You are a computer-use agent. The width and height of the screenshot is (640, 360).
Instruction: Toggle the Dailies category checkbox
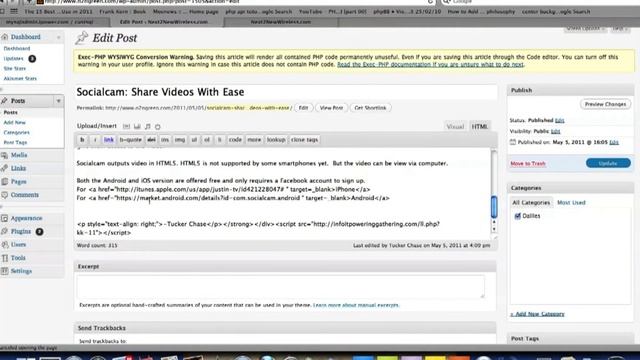coord(518,216)
